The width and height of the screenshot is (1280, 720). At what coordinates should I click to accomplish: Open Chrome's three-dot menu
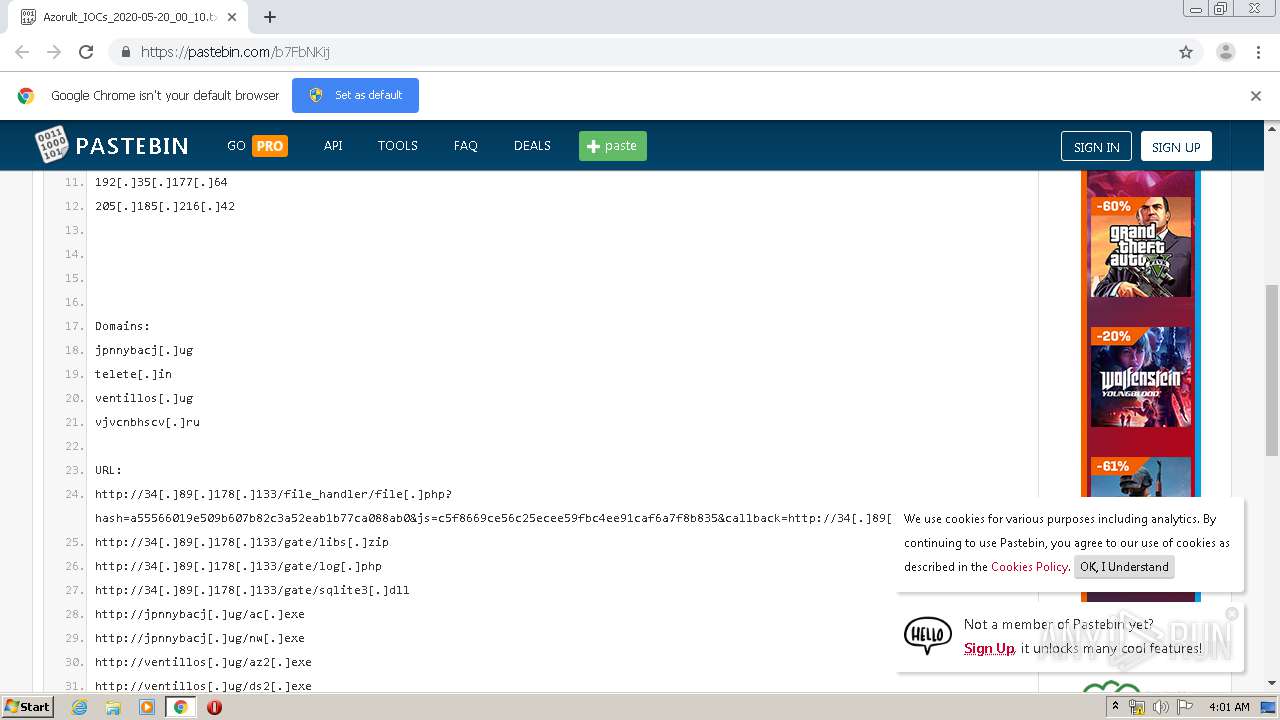1258,51
